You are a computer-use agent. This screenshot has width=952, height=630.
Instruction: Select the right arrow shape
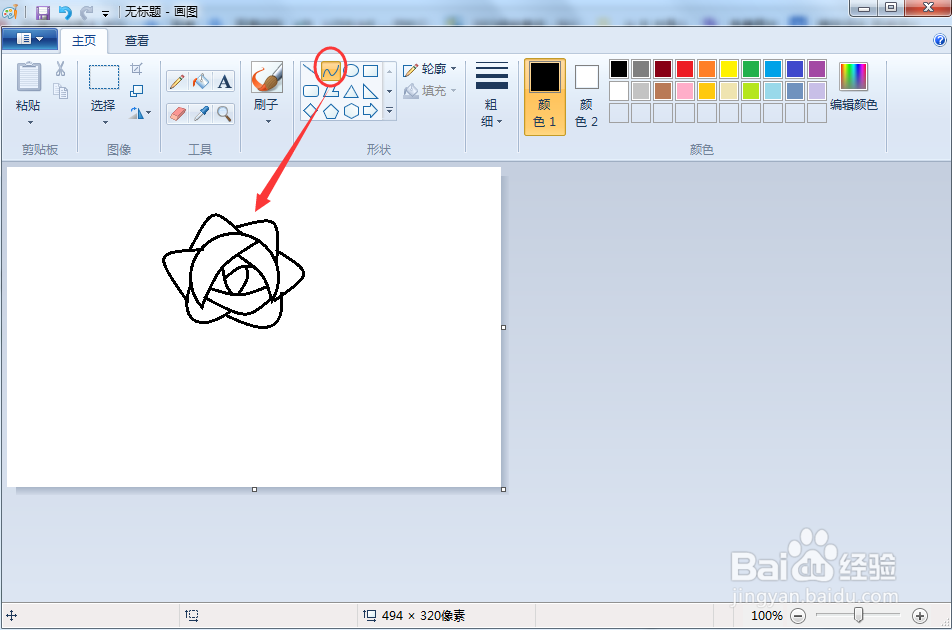point(372,110)
